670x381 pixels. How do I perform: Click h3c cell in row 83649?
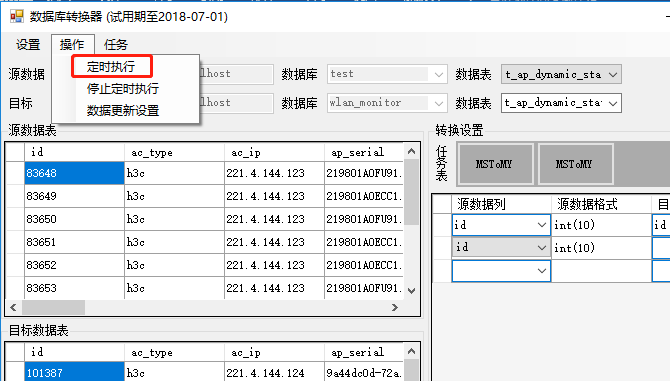174,196
